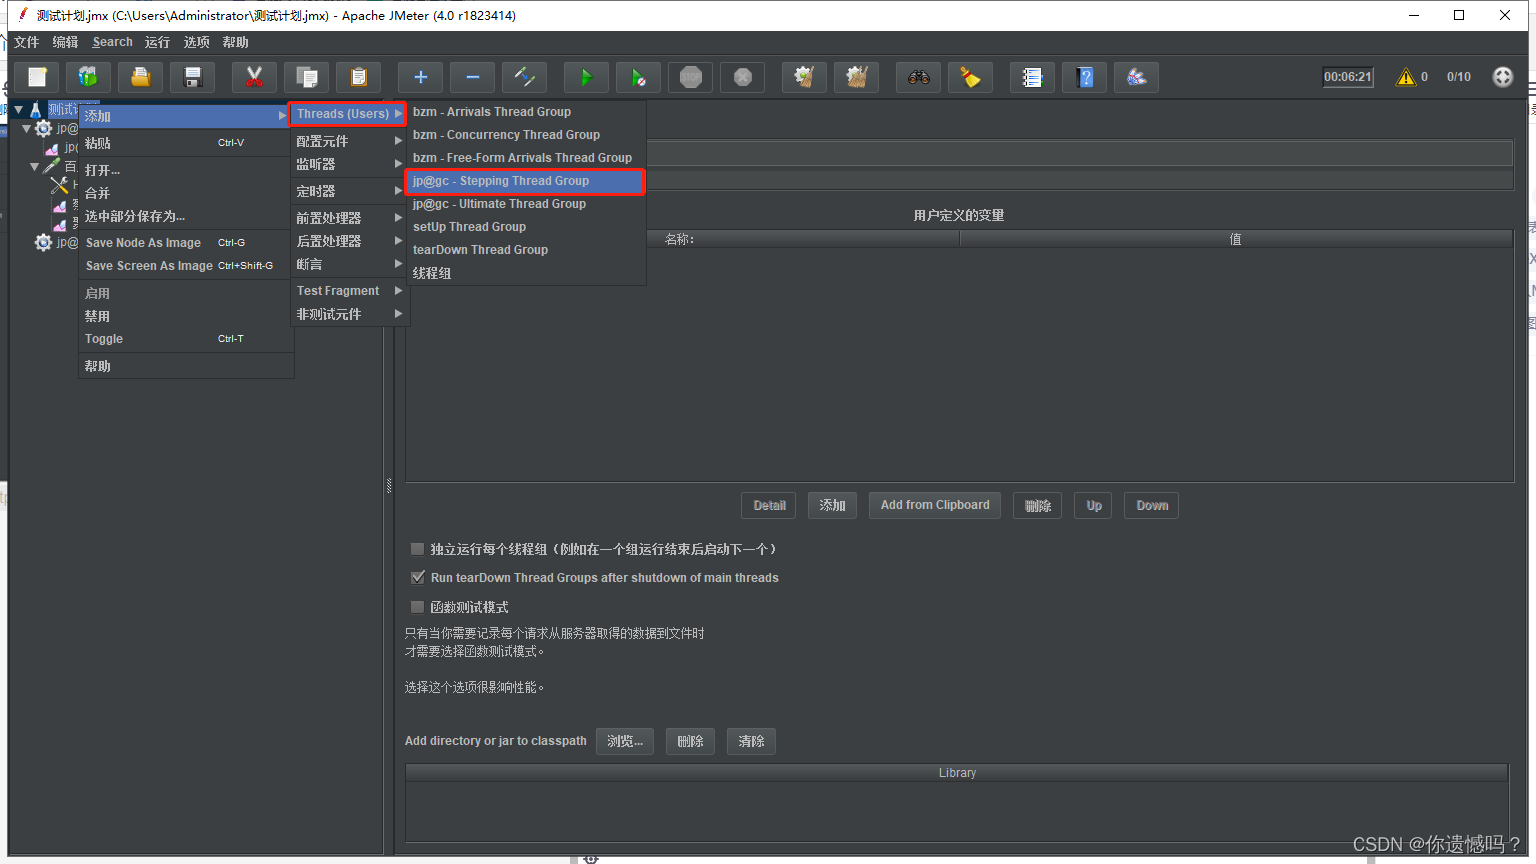Click the Help question mark icon

[x=1085, y=77]
